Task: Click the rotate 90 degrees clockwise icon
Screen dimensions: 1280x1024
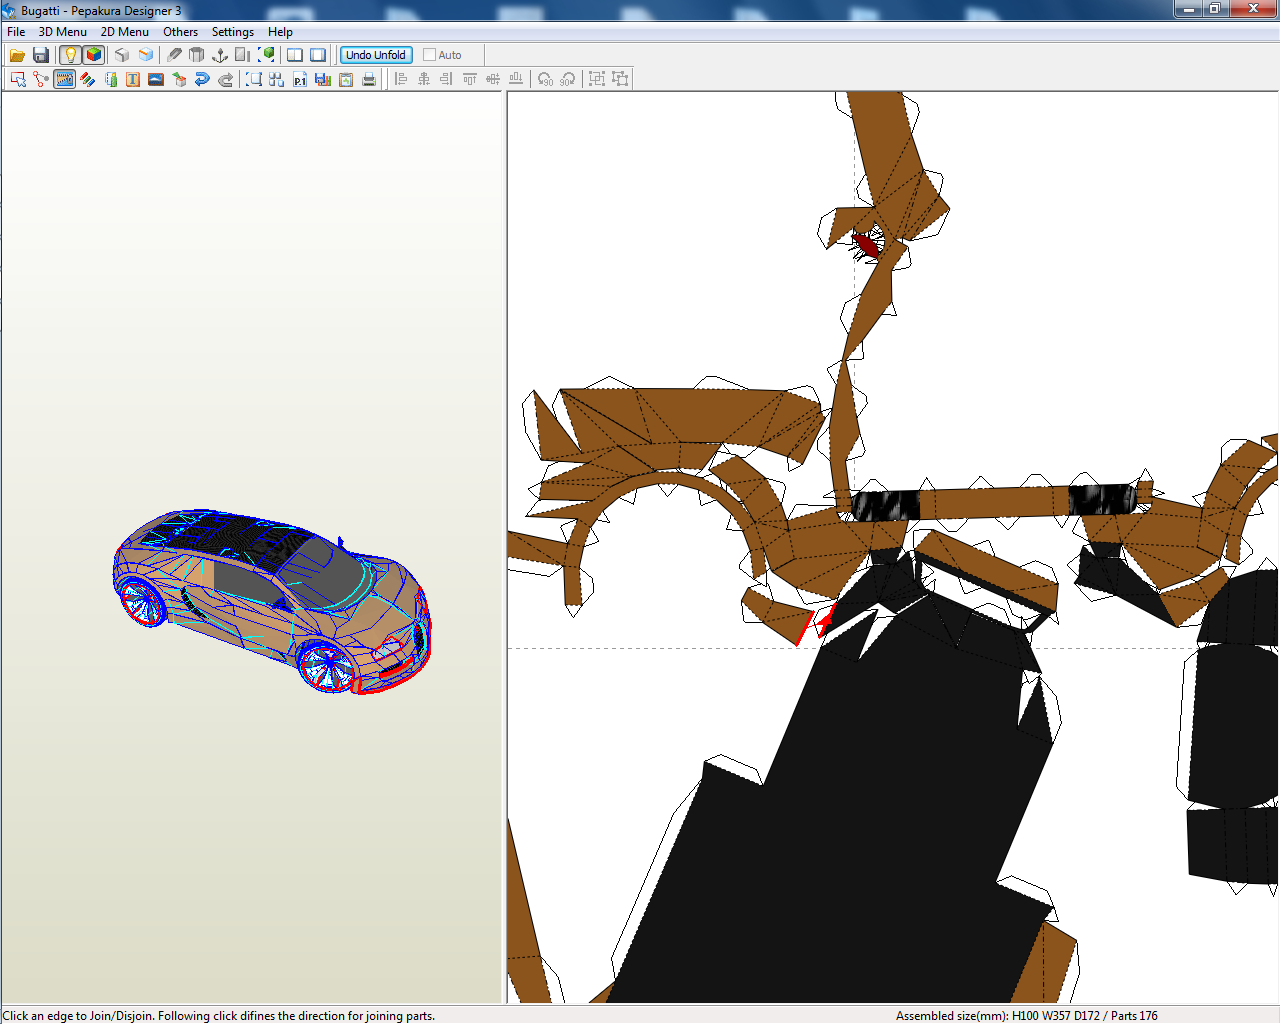Action: point(567,79)
